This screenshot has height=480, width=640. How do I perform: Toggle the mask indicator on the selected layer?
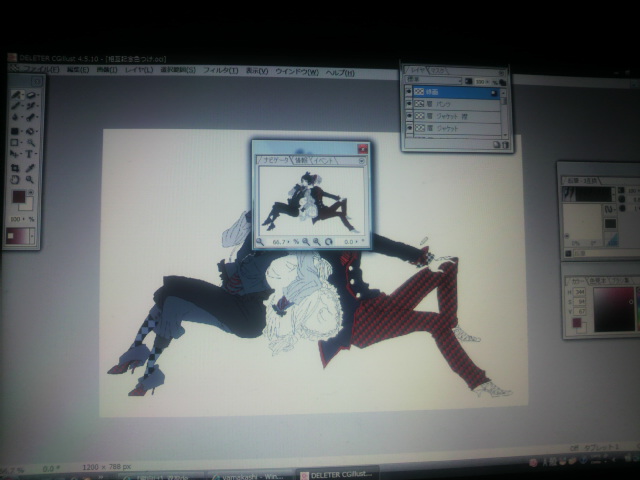point(494,93)
